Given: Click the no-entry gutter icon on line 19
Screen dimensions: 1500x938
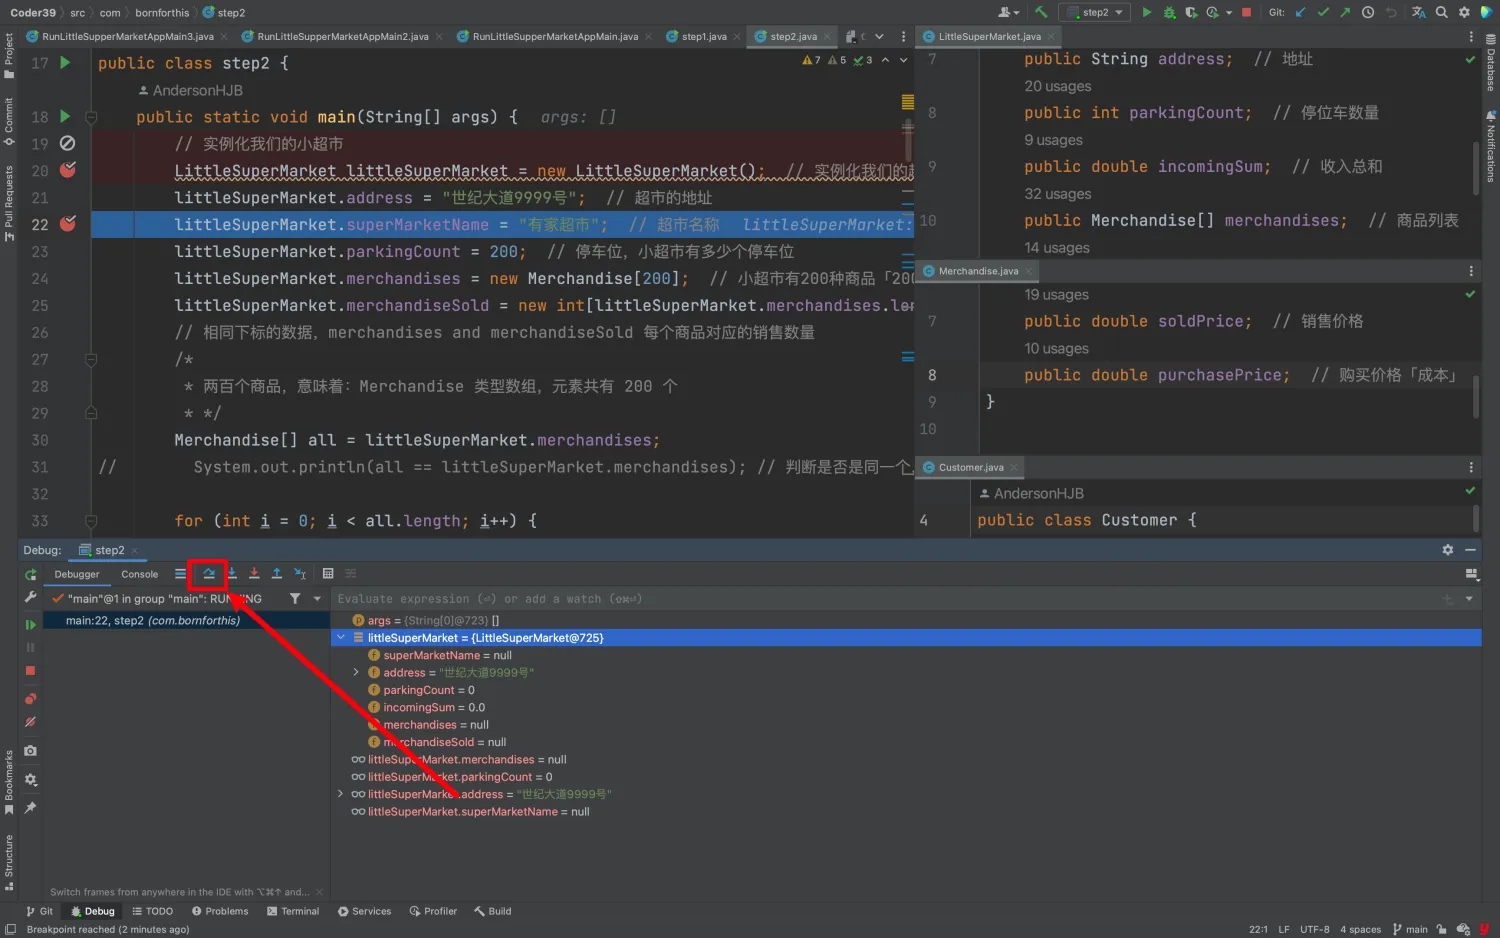Looking at the screenshot, I should tap(68, 144).
